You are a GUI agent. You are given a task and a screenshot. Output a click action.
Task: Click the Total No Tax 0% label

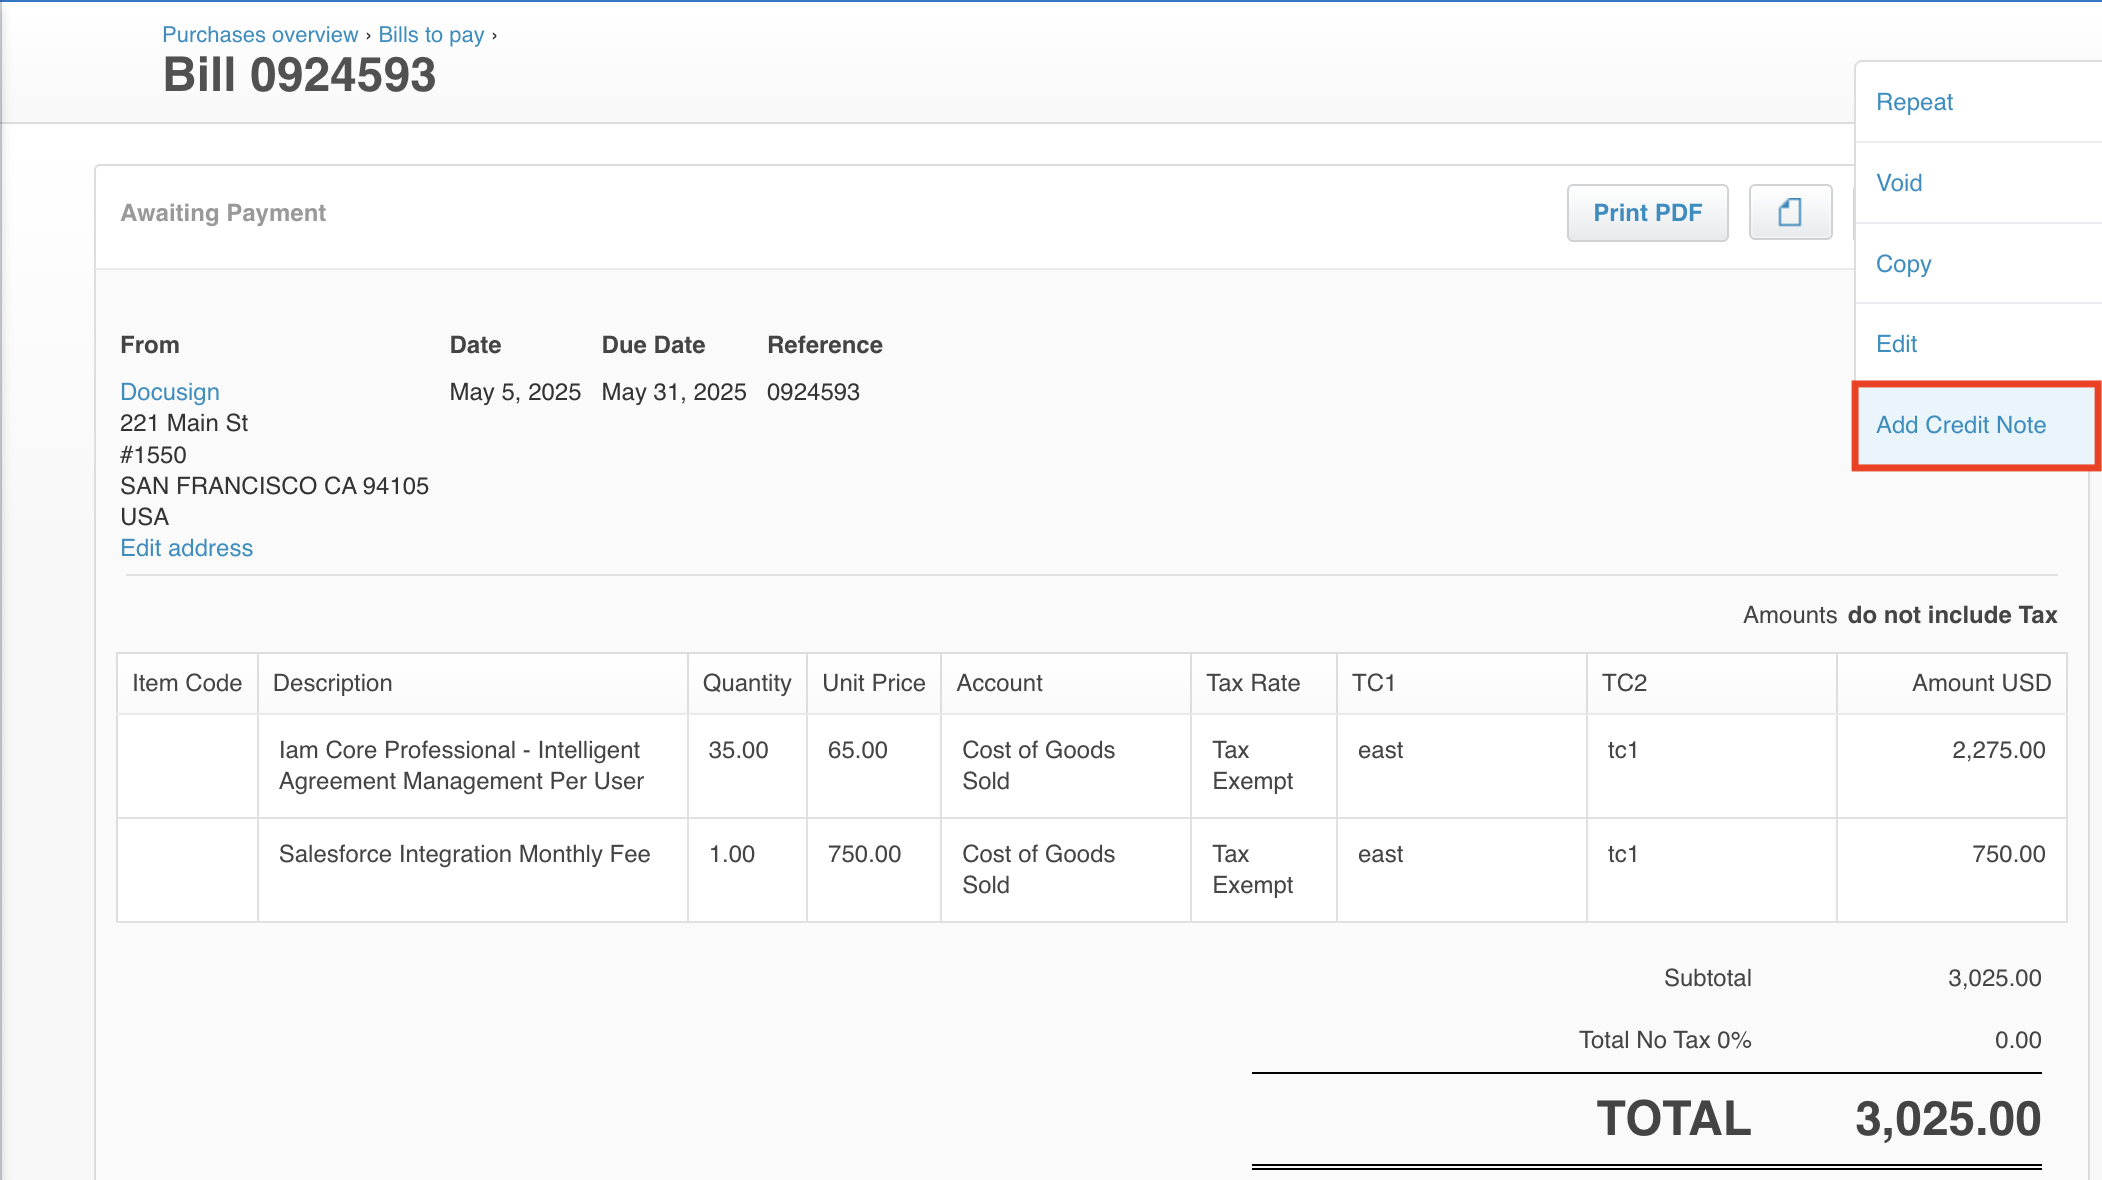click(1665, 1040)
